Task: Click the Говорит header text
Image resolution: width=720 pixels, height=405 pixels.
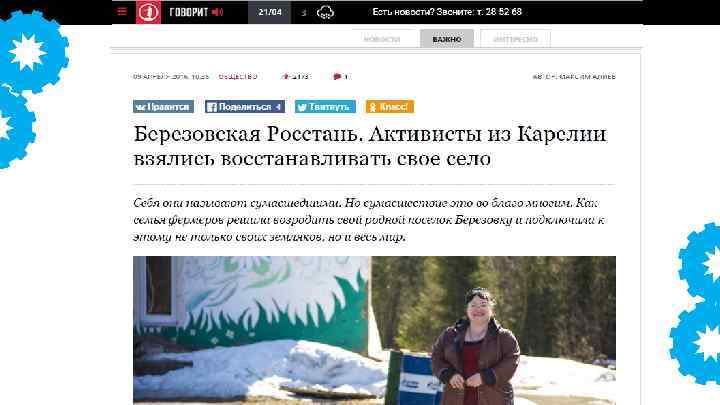Action: coord(189,12)
